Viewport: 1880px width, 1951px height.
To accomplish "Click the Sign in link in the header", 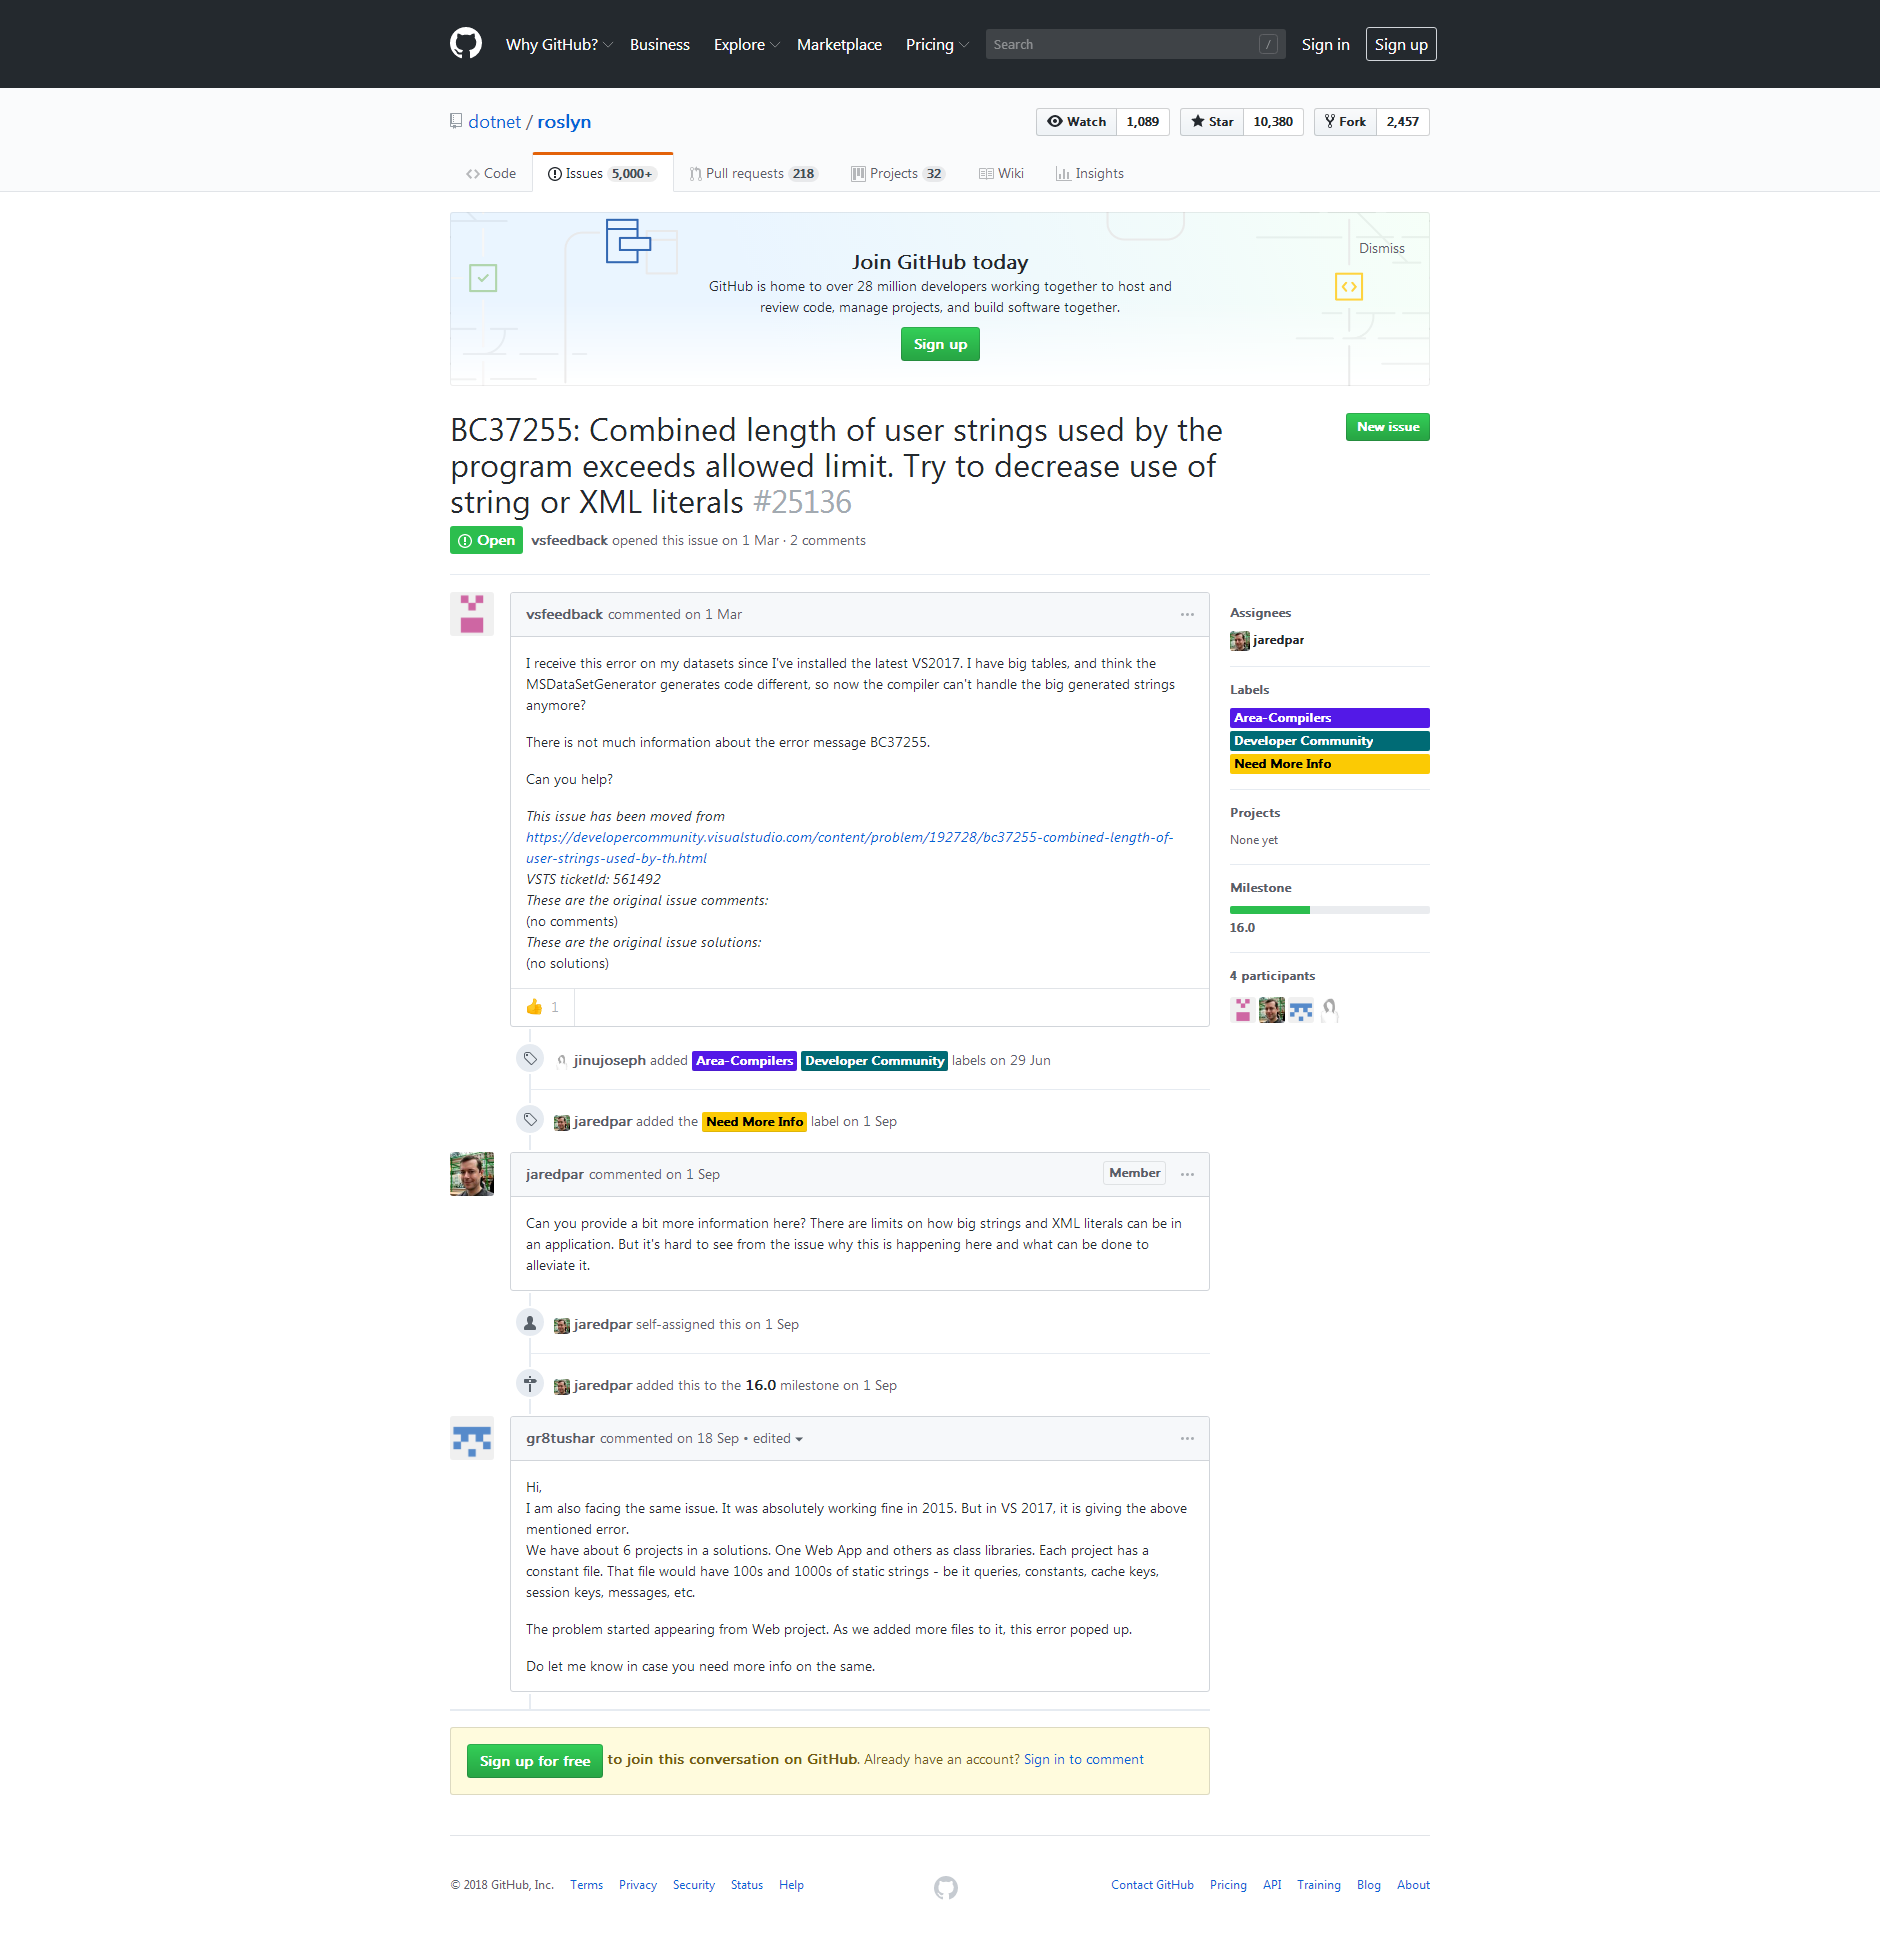I will coord(1325,44).
